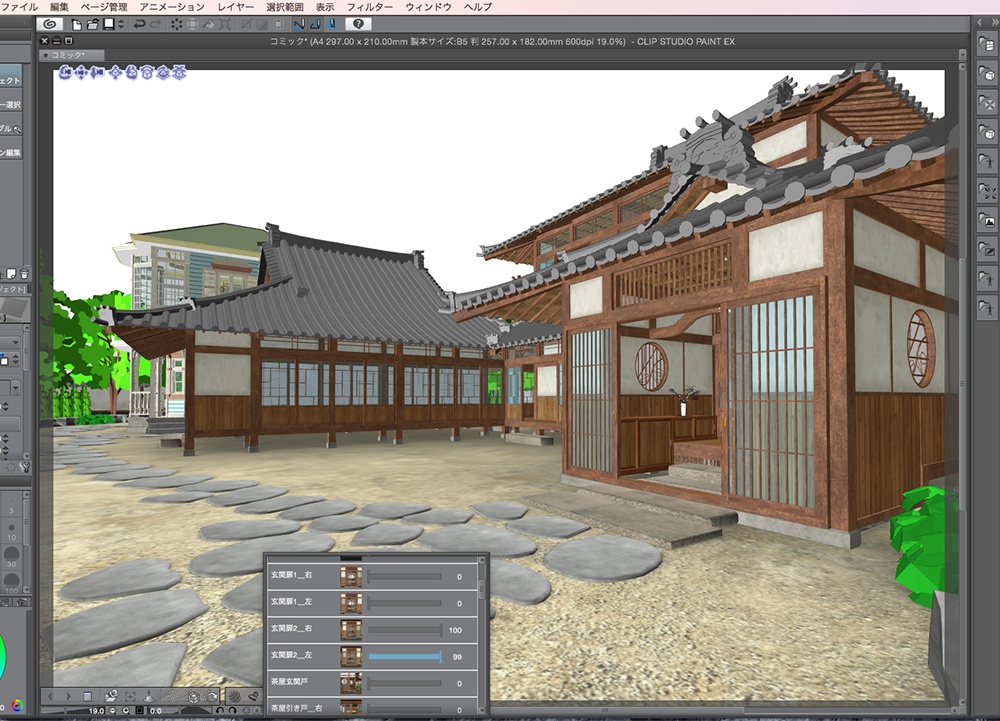This screenshot has height=721, width=1000.
Task: Click the camera dolly zoom icon
Action: click(97, 76)
